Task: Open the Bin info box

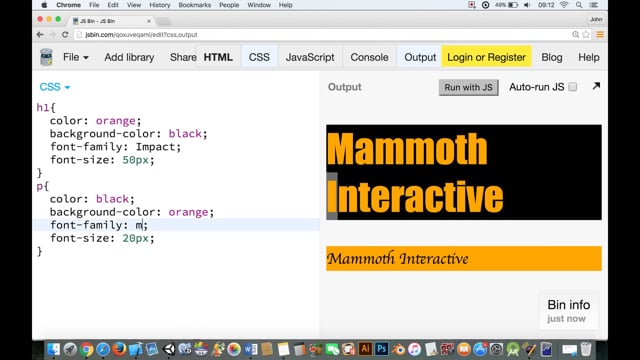Action: 568,311
